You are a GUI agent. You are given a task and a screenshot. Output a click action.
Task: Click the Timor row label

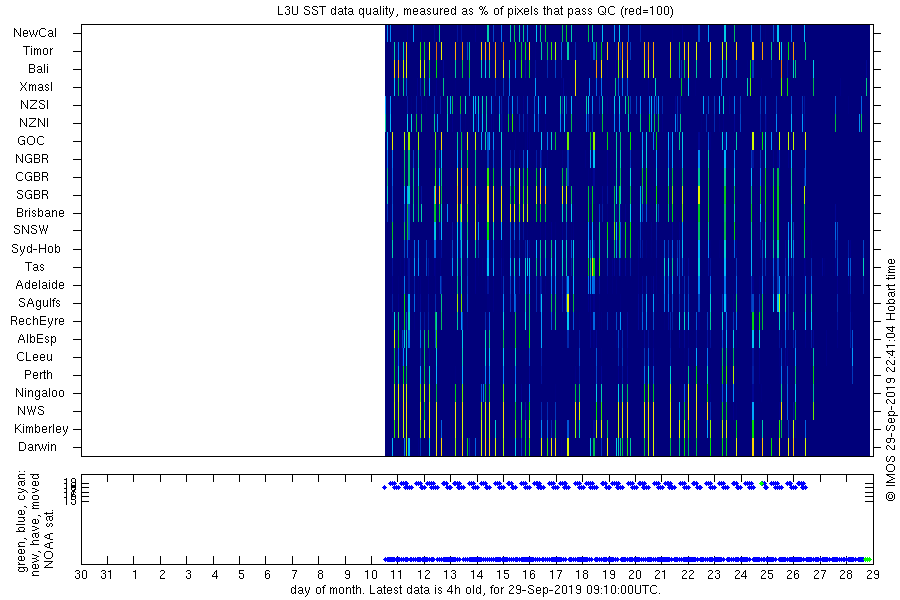(38, 51)
